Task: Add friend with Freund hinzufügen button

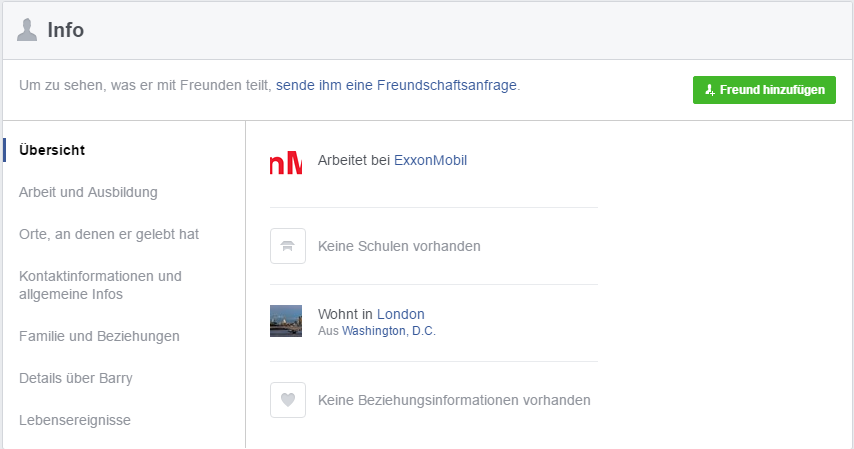Action: coord(764,90)
